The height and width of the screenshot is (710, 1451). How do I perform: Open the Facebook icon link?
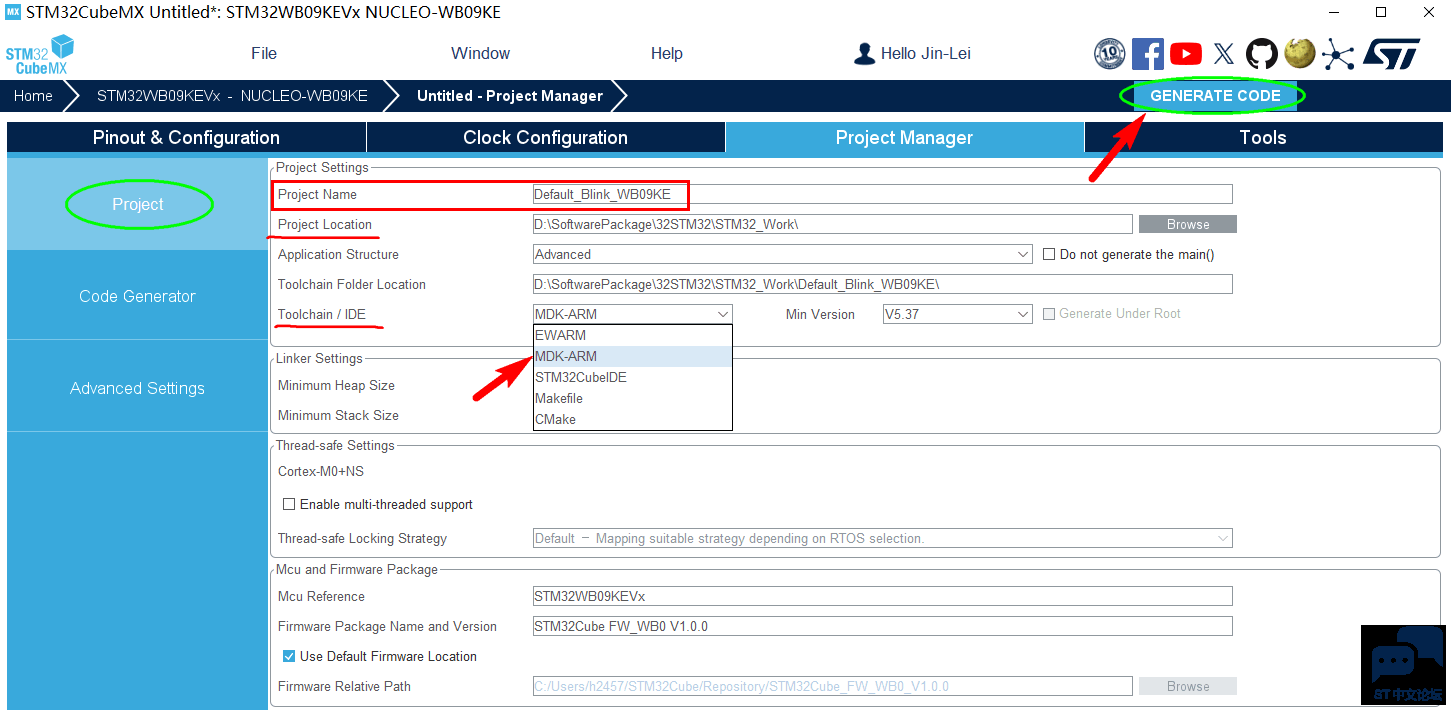click(1148, 54)
